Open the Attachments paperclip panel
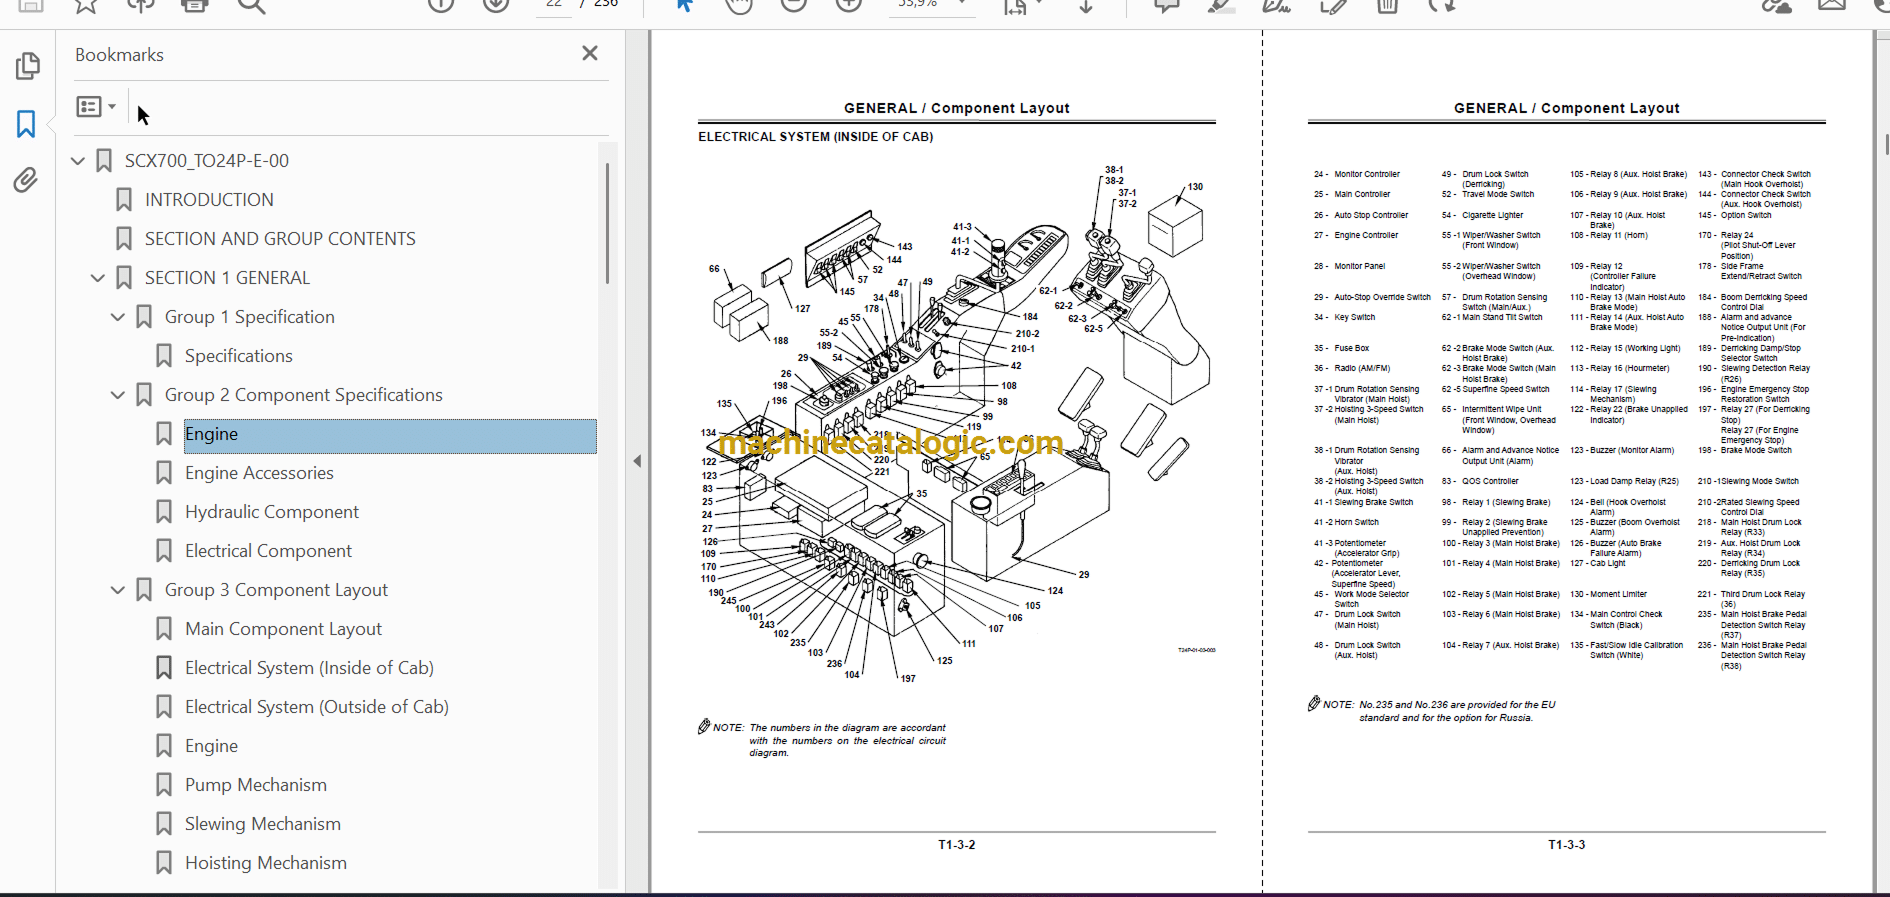 tap(27, 181)
